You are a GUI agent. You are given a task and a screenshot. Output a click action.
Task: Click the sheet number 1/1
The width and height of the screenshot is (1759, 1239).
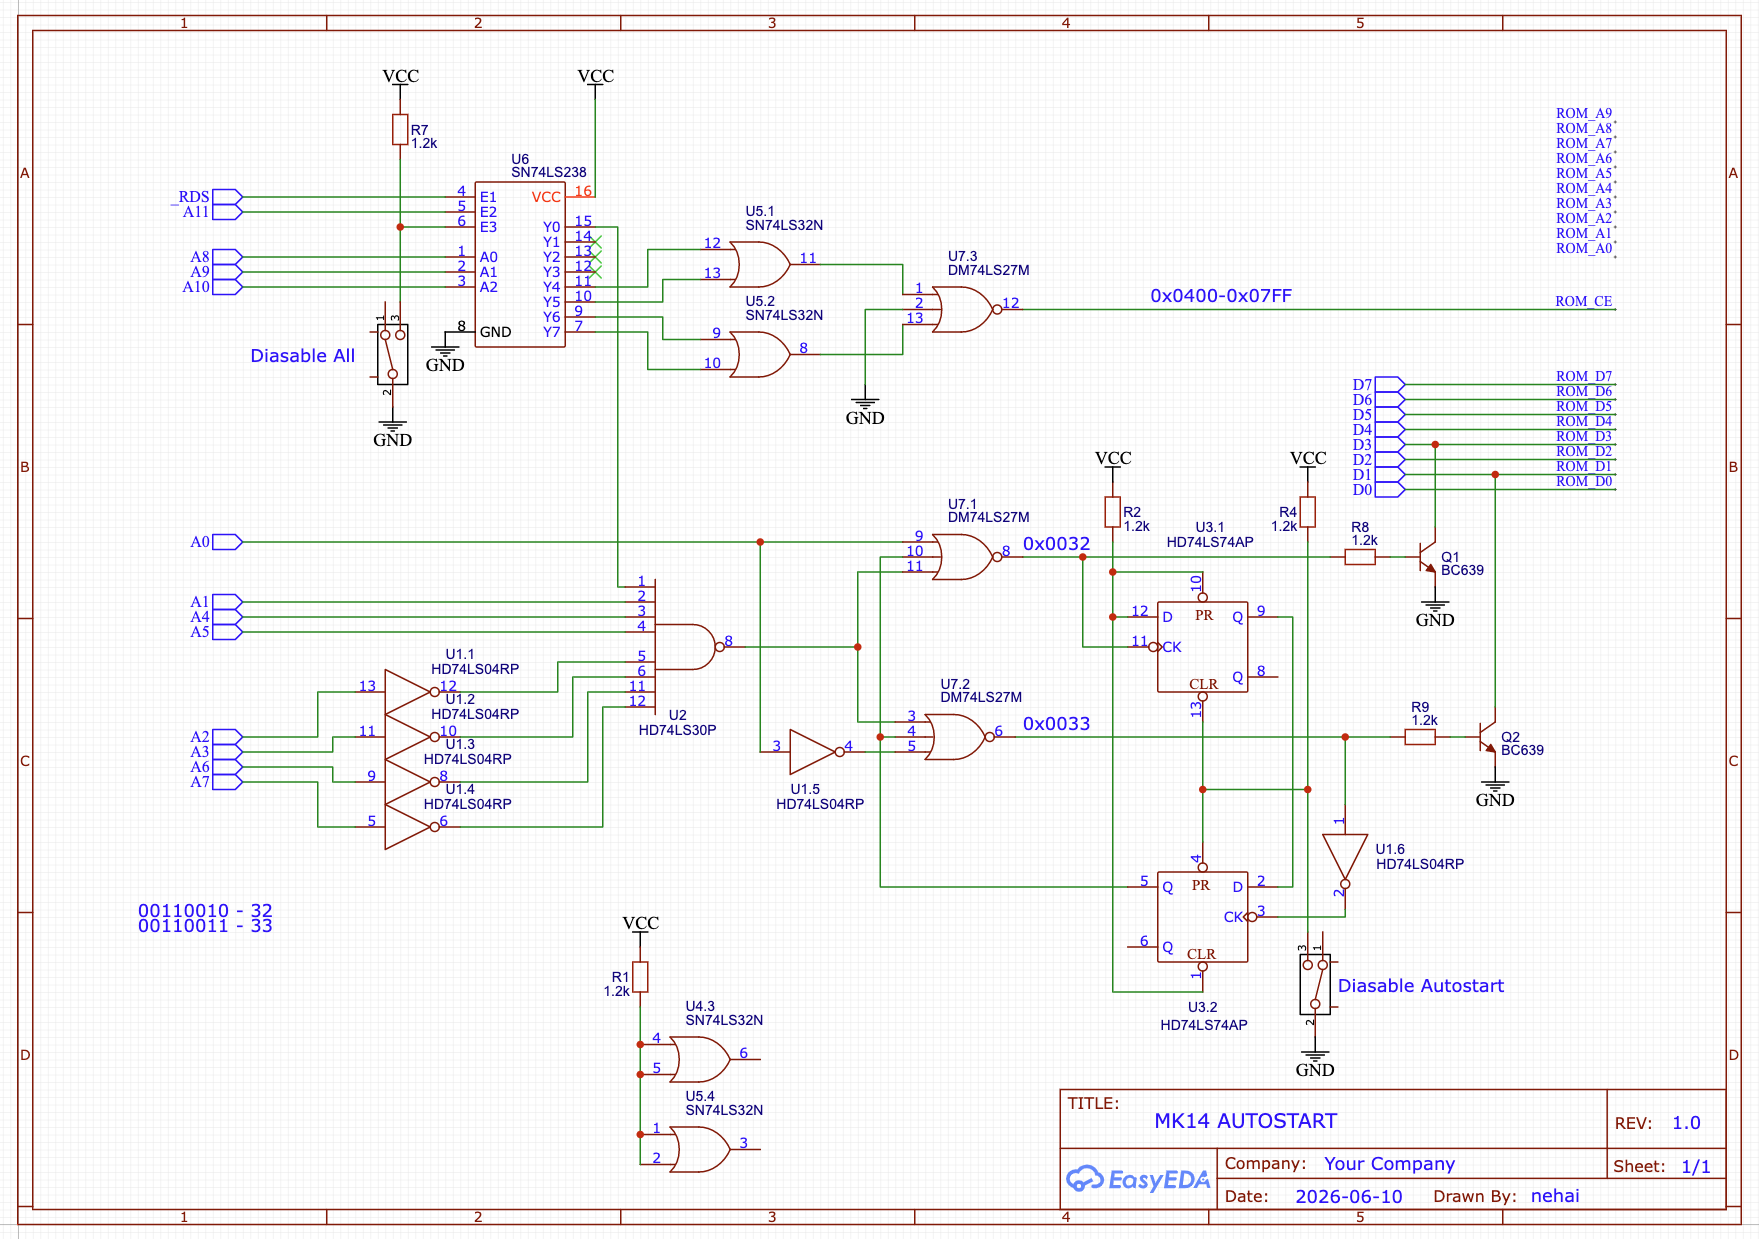pyautogui.click(x=1696, y=1167)
